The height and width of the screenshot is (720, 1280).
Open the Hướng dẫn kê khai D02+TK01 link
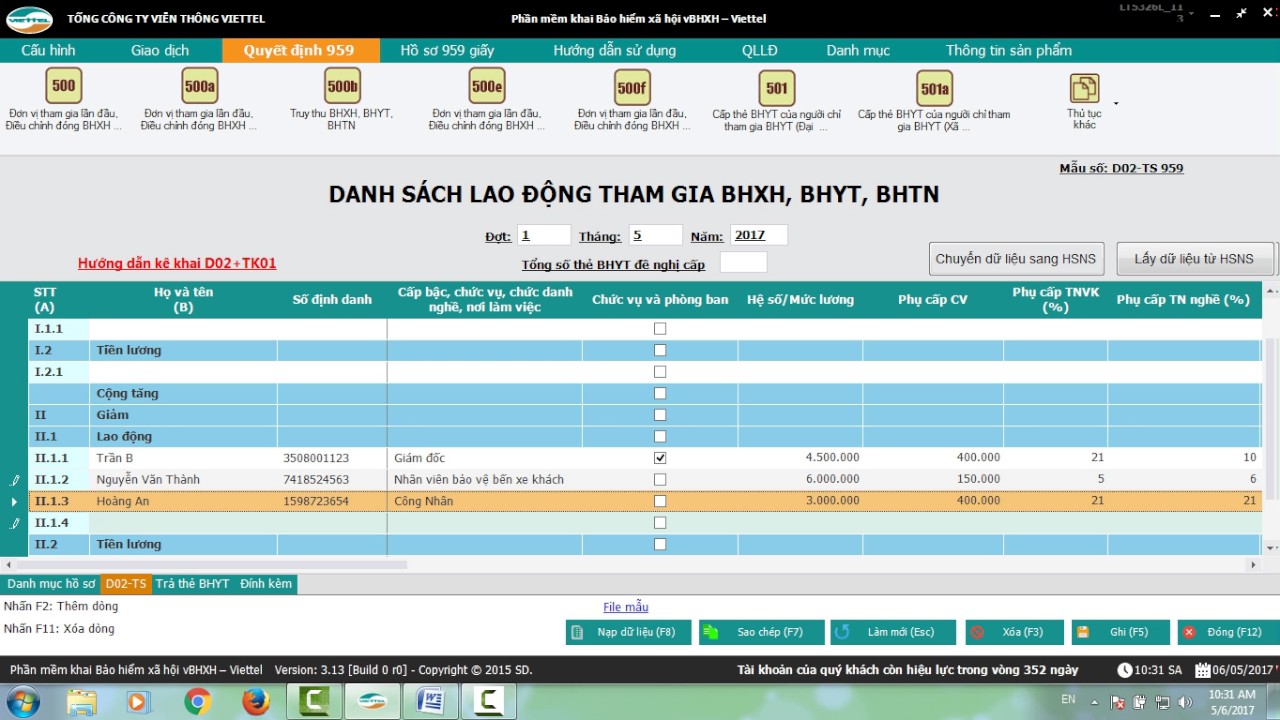(177, 264)
